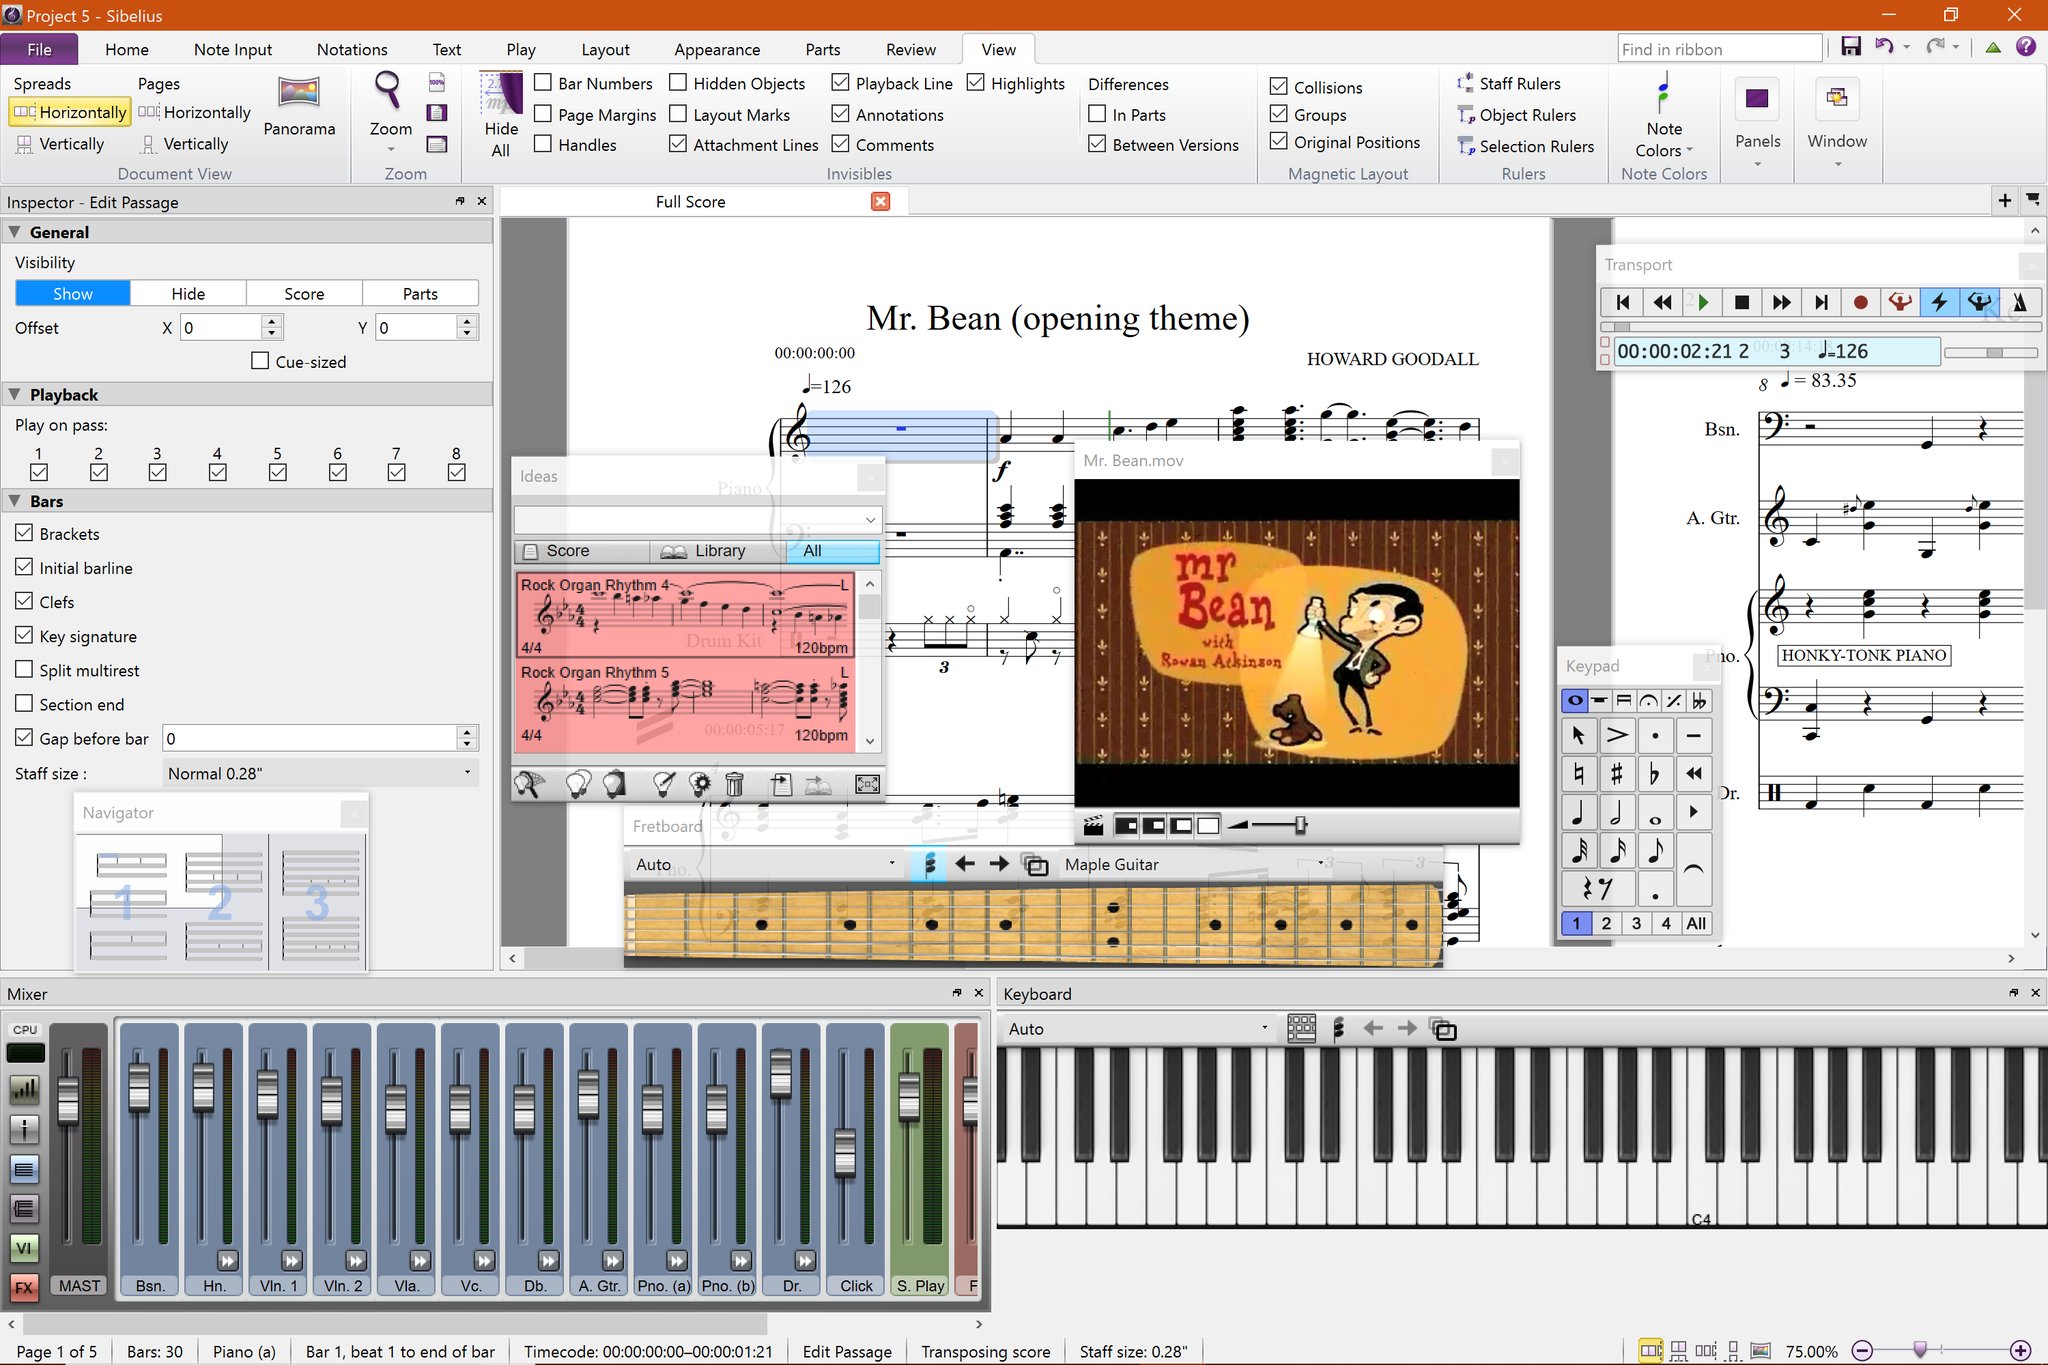
Task: Select the Library tab in Ideas panel
Action: (718, 551)
